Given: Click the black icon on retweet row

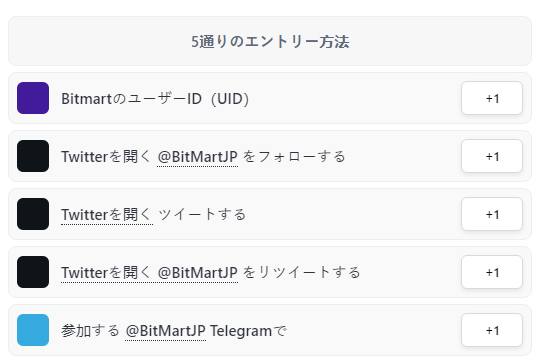Looking at the screenshot, I should click(x=33, y=272).
